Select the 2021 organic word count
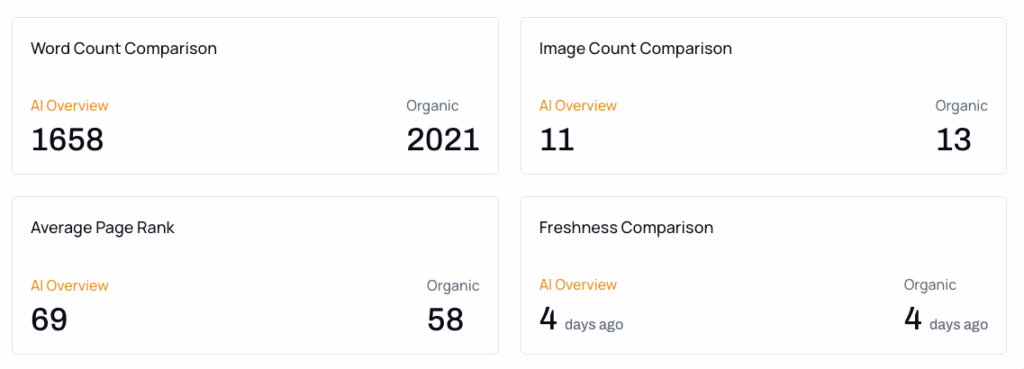The height and width of the screenshot is (369, 1024). [x=443, y=140]
